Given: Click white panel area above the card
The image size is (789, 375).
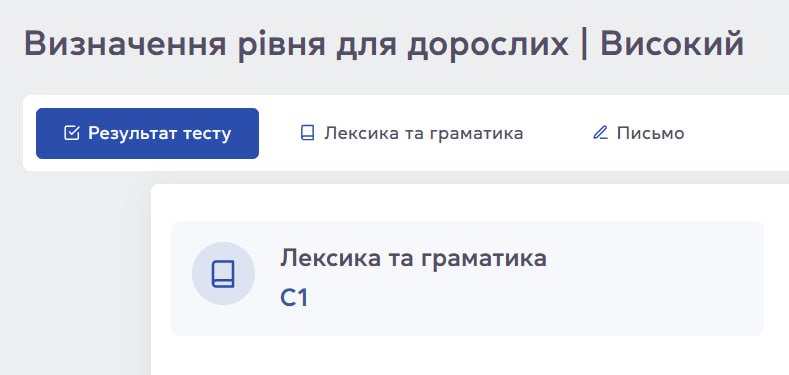Looking at the screenshot, I should pyautogui.click(x=468, y=202).
